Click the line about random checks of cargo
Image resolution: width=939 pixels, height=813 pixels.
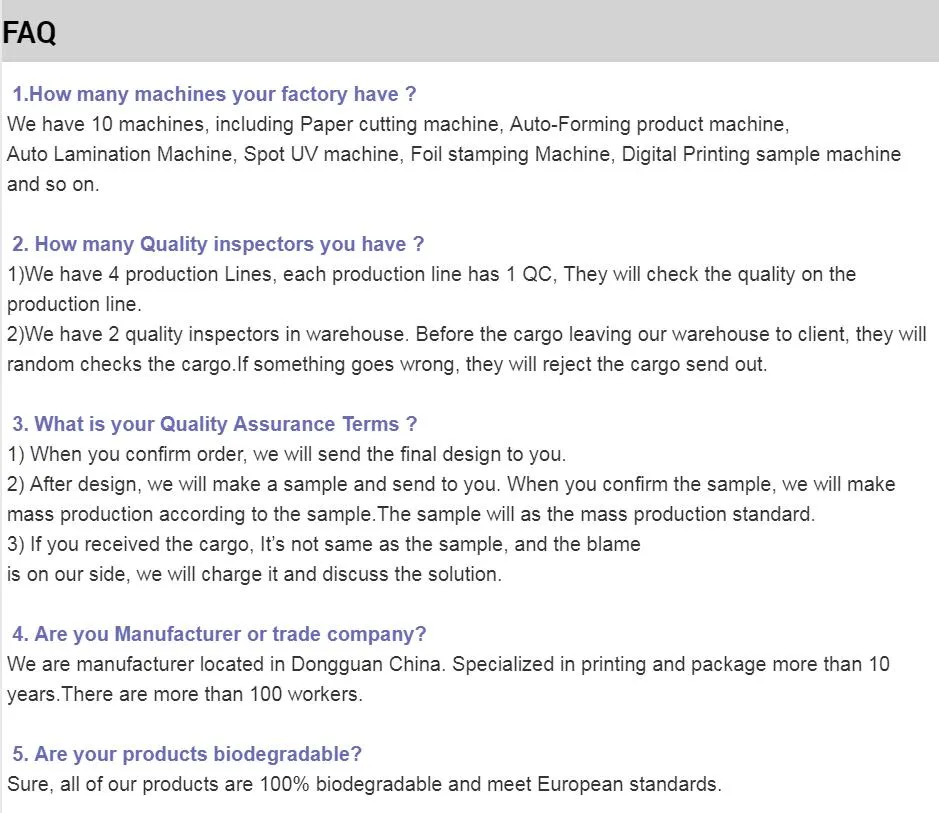click(x=387, y=364)
